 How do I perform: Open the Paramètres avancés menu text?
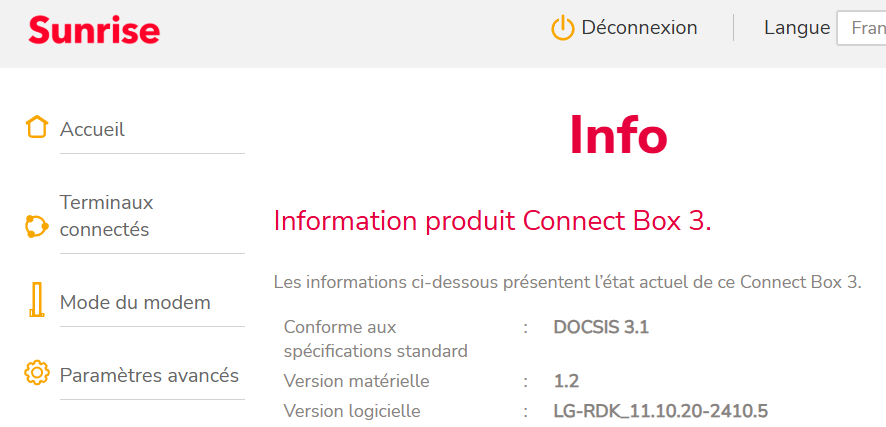149,376
